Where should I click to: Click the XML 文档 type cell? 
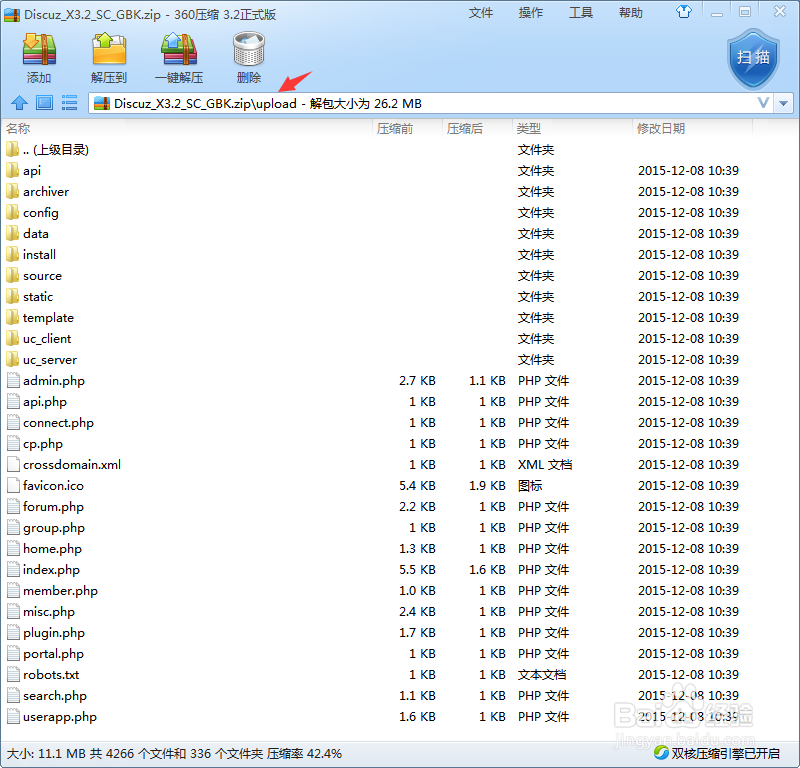[x=545, y=464]
